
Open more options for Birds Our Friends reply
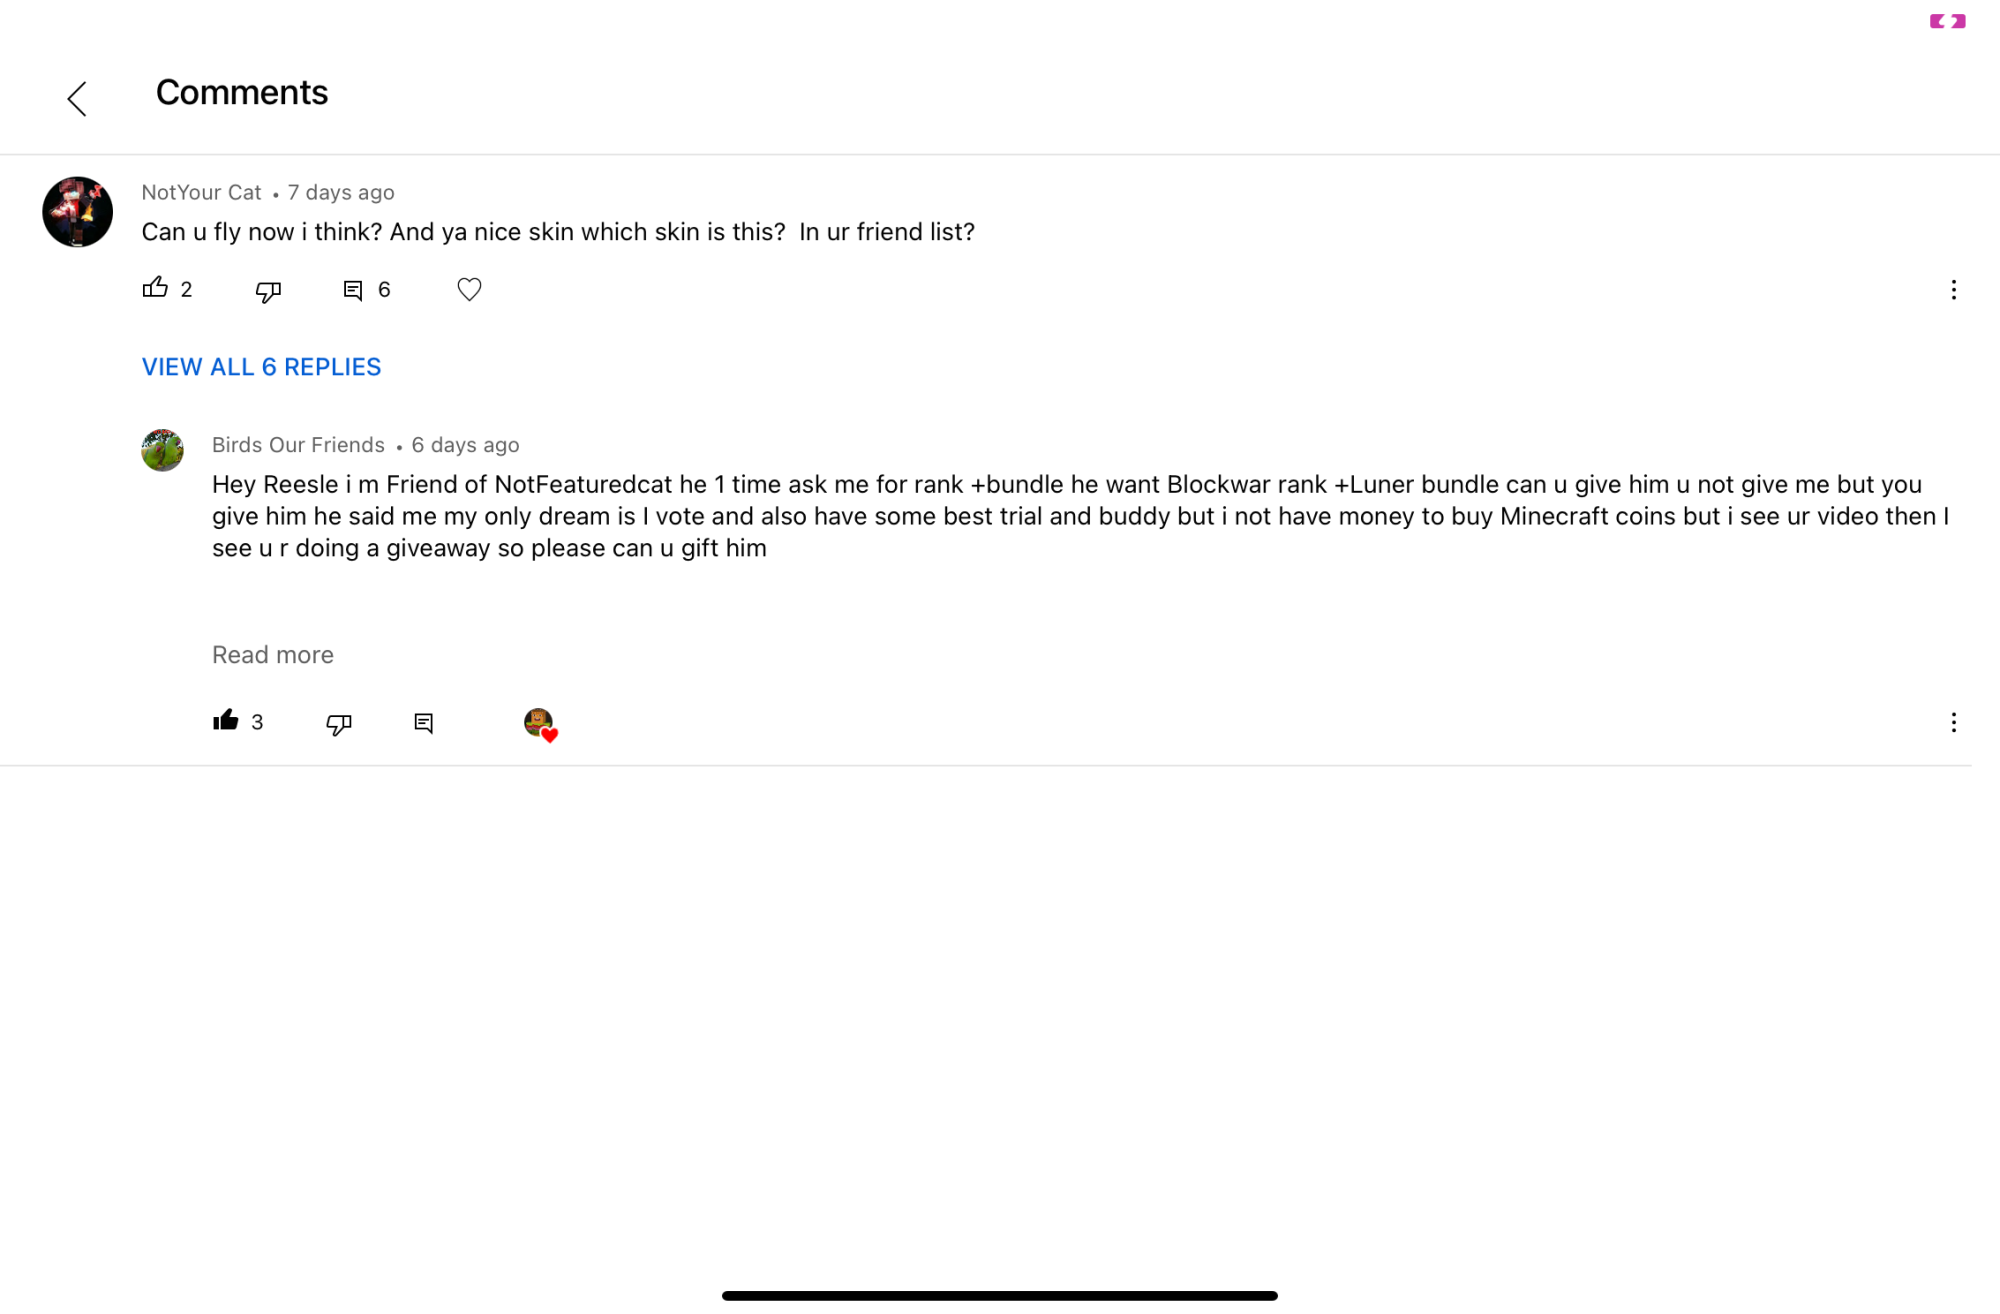pos(1953,723)
